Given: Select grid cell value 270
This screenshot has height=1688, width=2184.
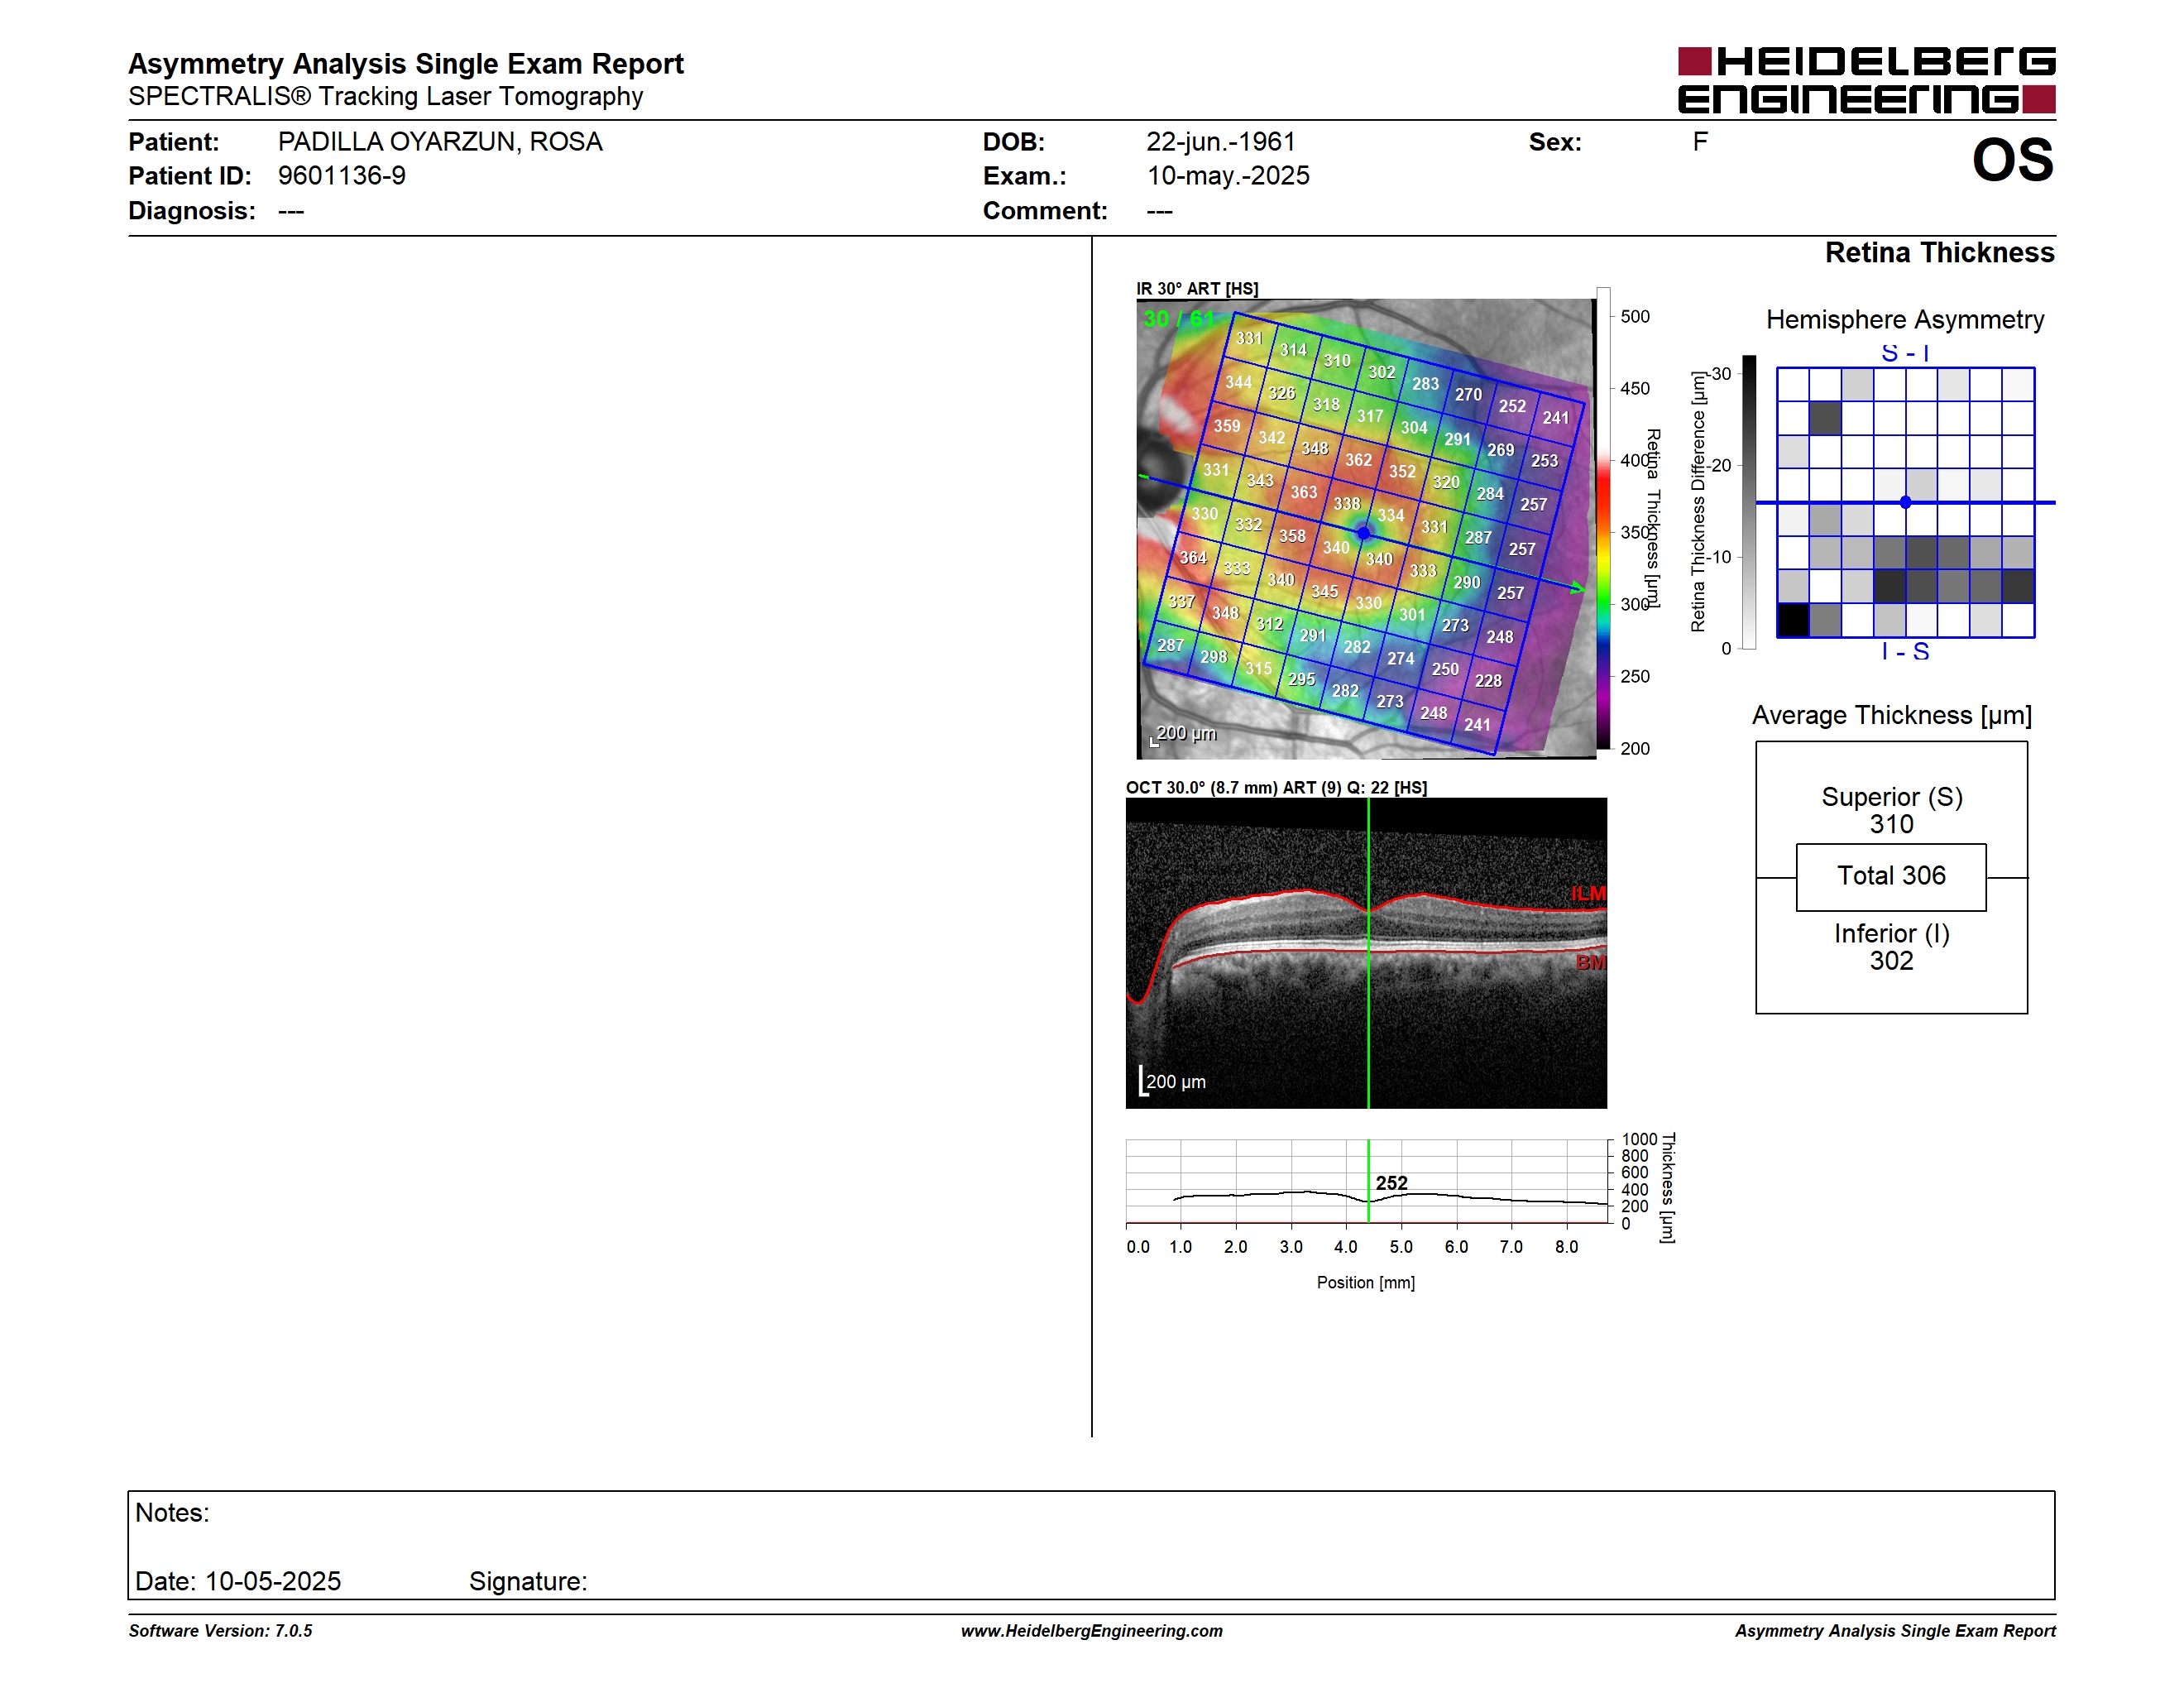Looking at the screenshot, I should [x=1468, y=395].
